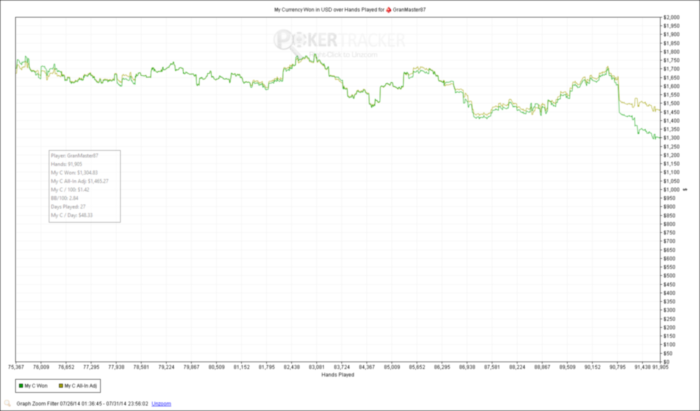Click the "BB/100: 2.84" line

[x=65, y=198]
